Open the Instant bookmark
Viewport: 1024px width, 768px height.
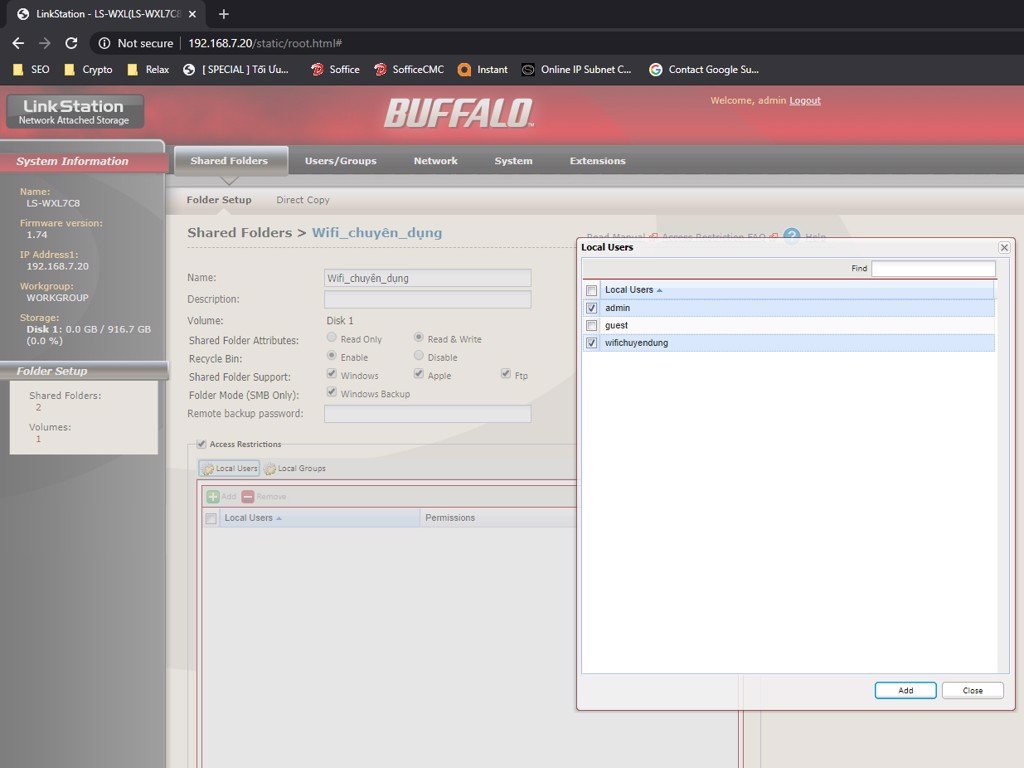[x=483, y=69]
